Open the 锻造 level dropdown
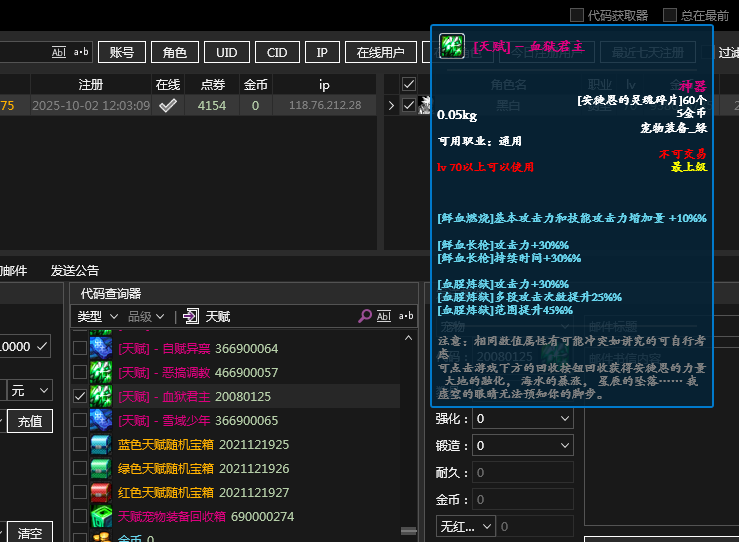739x542 pixels. 523,445
